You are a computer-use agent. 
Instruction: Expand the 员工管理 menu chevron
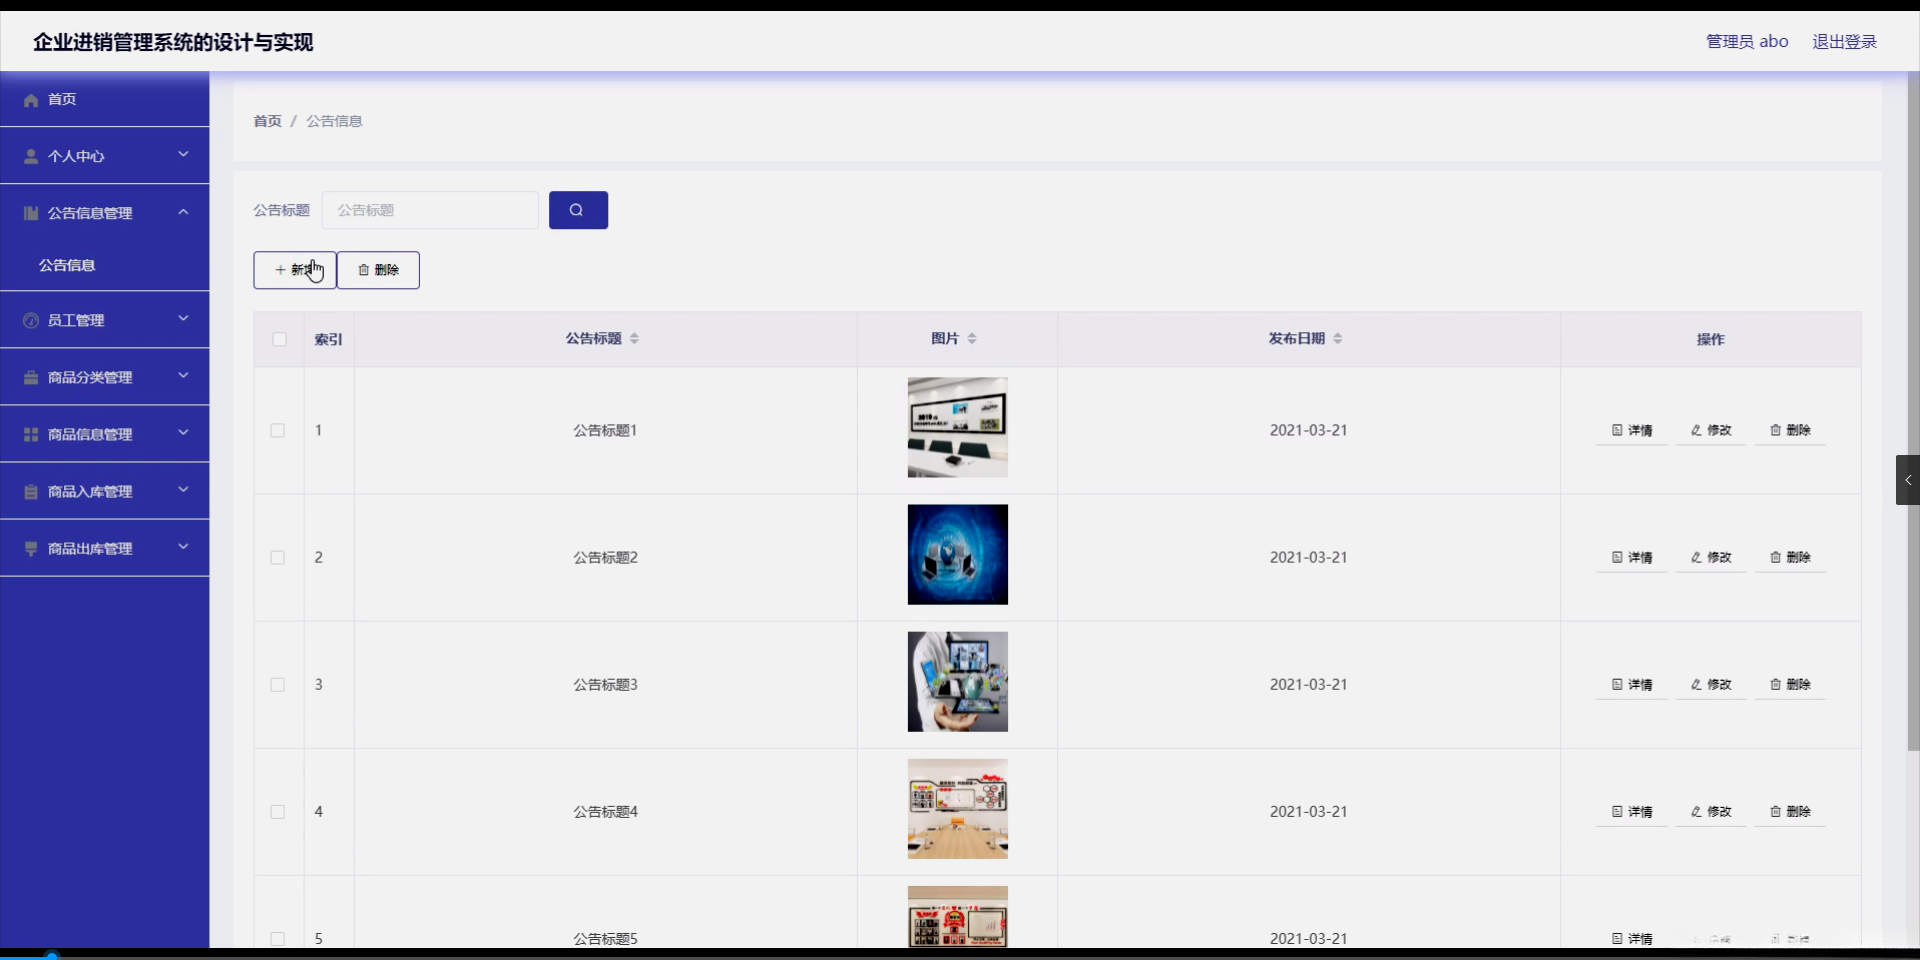(183, 318)
